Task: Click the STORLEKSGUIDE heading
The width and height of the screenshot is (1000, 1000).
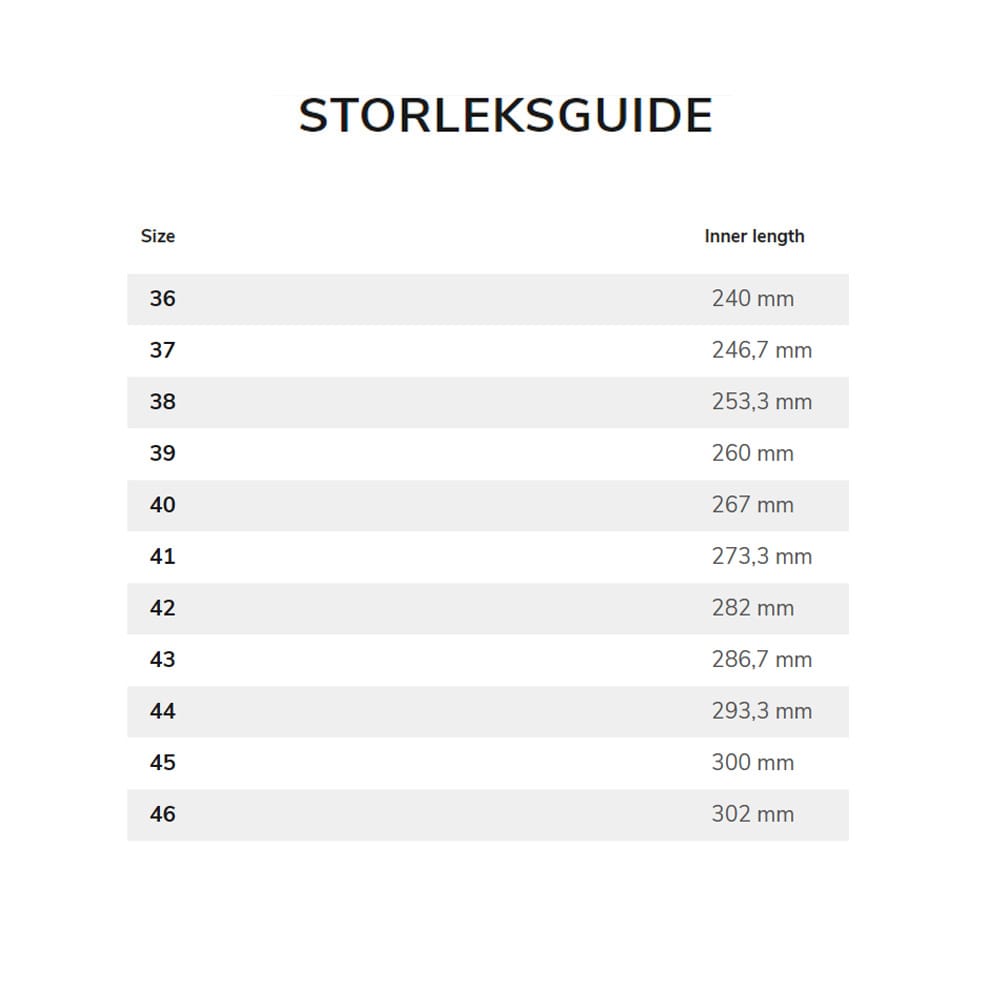Action: [505, 116]
